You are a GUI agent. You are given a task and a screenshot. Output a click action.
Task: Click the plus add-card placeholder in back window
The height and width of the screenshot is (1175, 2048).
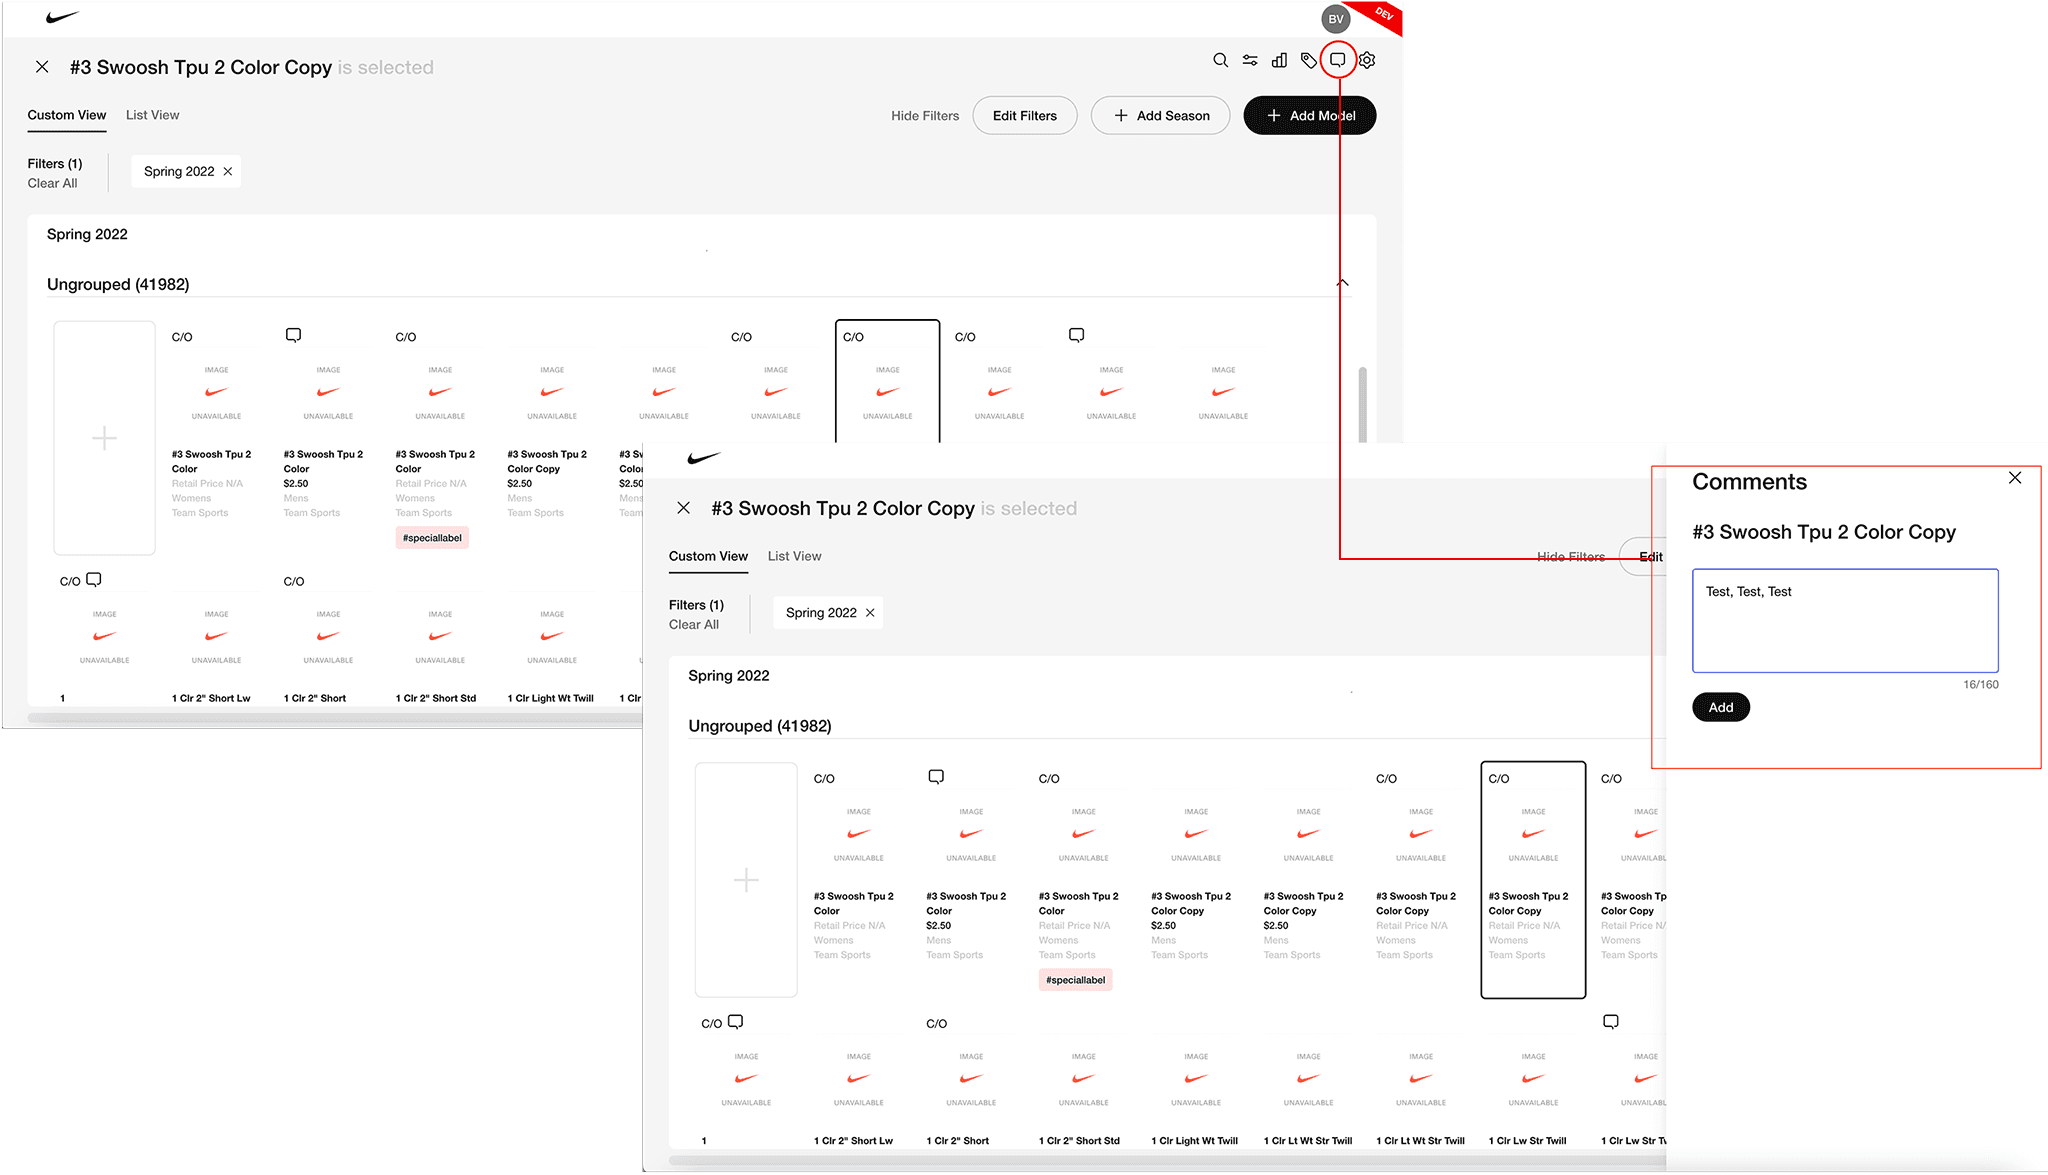pyautogui.click(x=104, y=438)
